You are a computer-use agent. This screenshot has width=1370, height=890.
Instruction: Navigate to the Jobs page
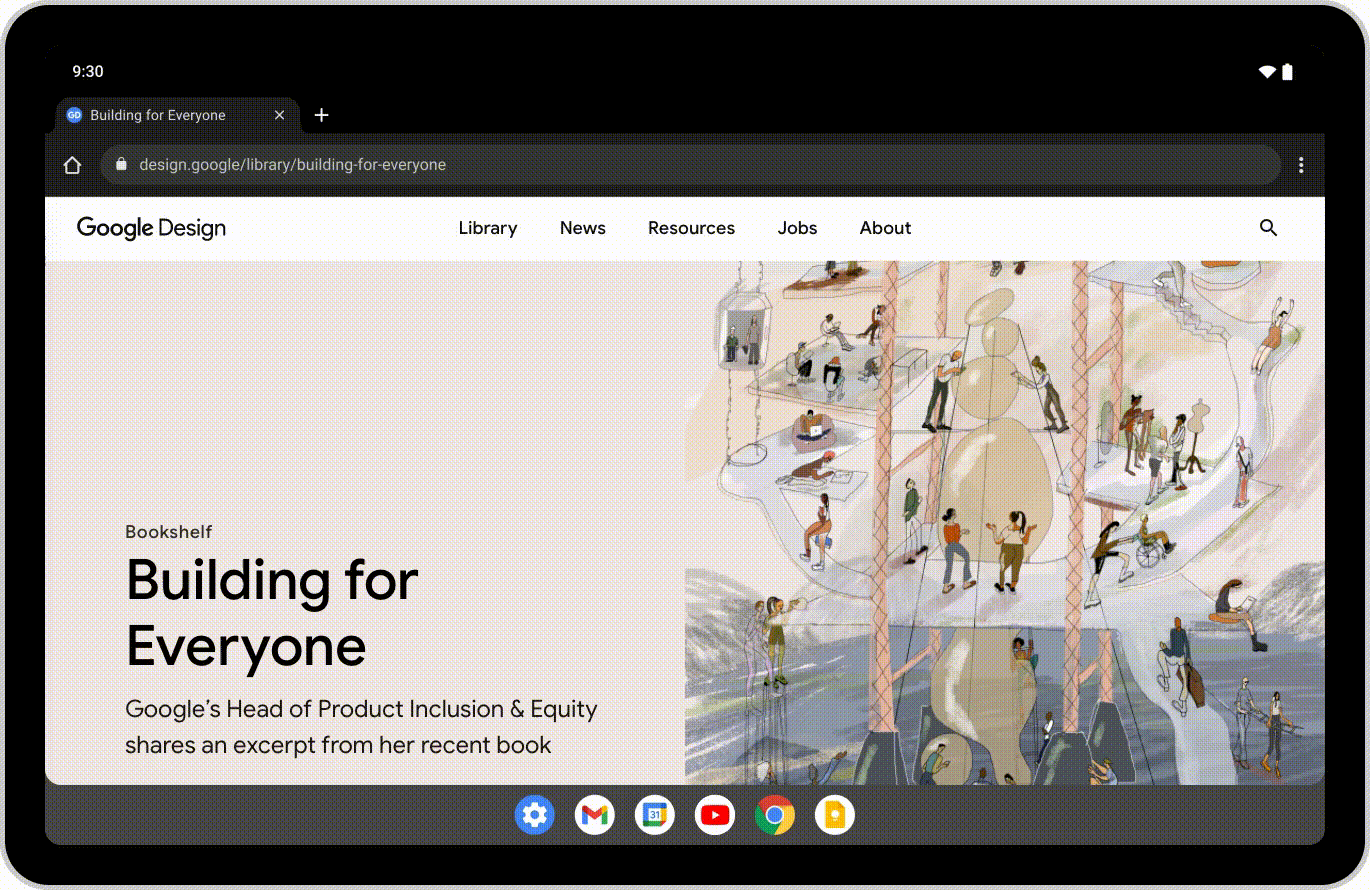pos(798,228)
